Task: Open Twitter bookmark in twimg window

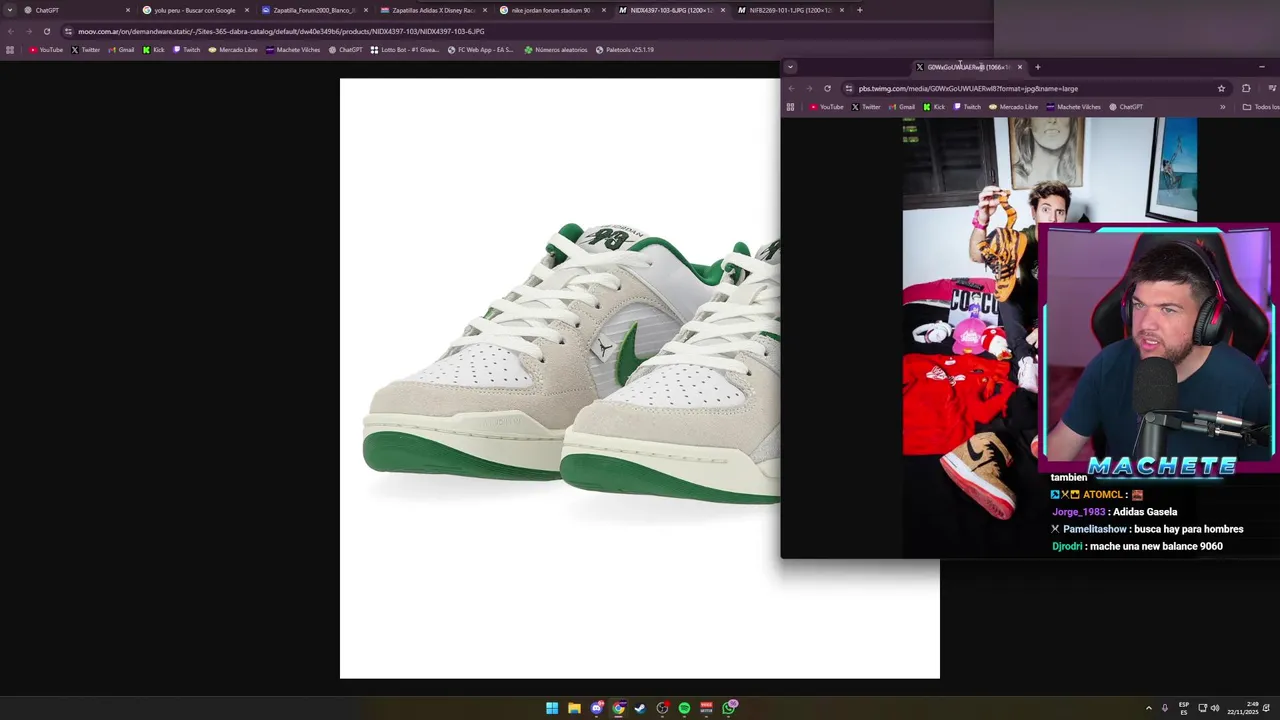Action: click(866, 107)
